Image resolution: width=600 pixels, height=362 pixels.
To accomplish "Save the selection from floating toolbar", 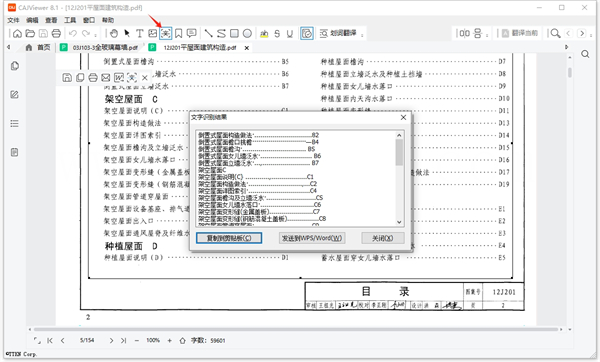I will tap(67, 78).
